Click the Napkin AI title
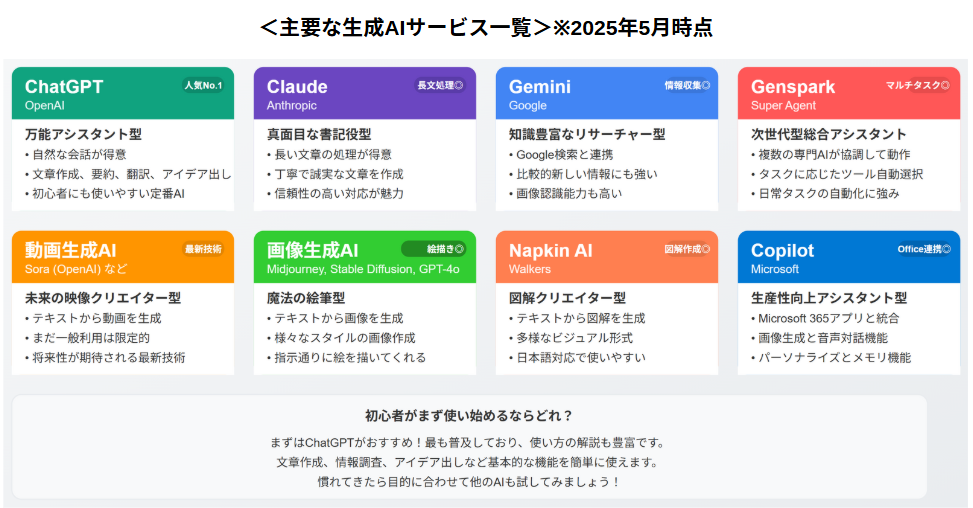 (x=550, y=251)
